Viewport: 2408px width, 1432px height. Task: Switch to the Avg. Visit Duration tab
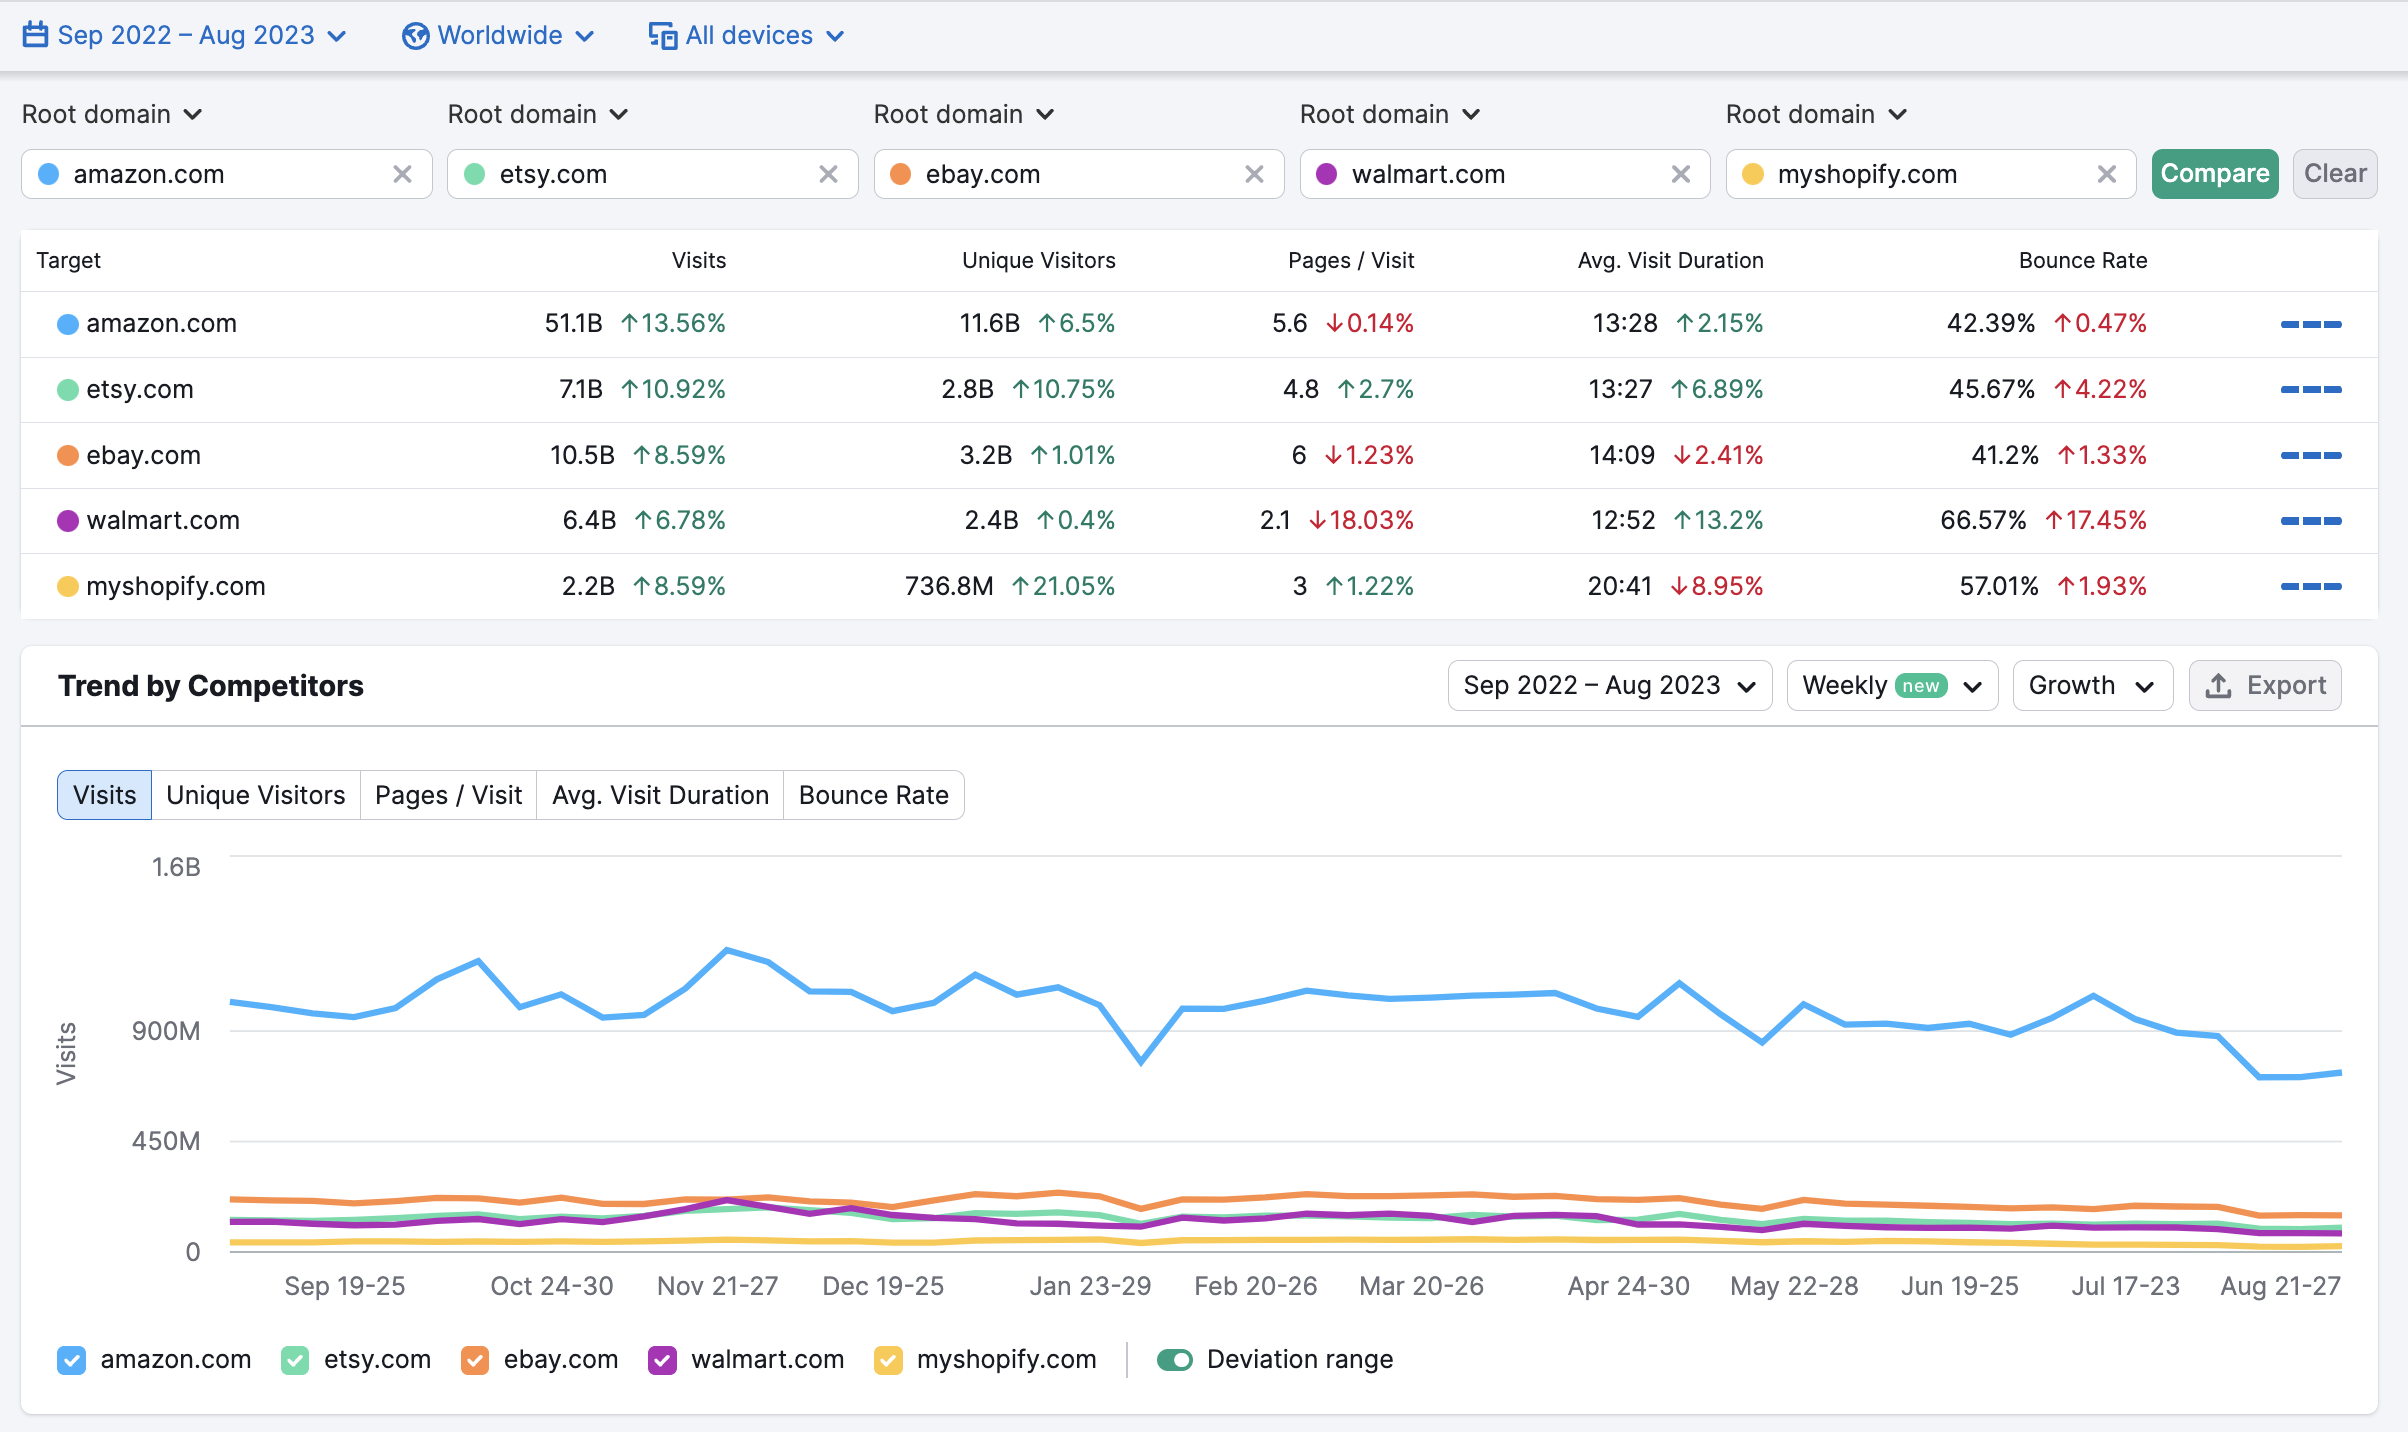tap(660, 795)
